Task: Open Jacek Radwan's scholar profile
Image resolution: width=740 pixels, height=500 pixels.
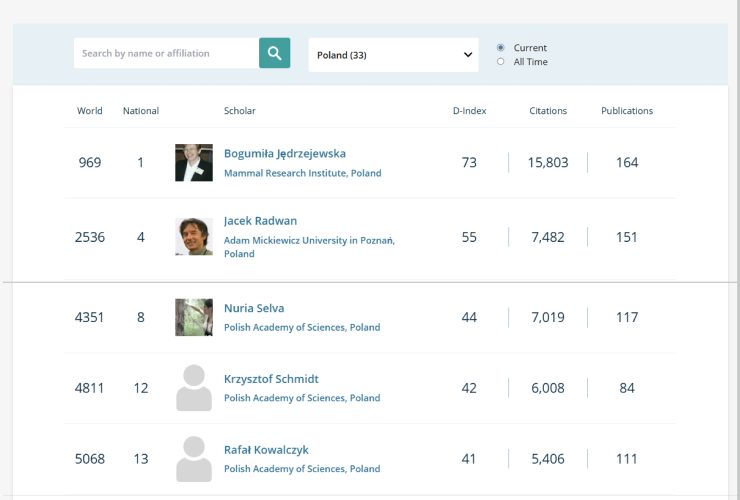Action: pyautogui.click(x=260, y=221)
